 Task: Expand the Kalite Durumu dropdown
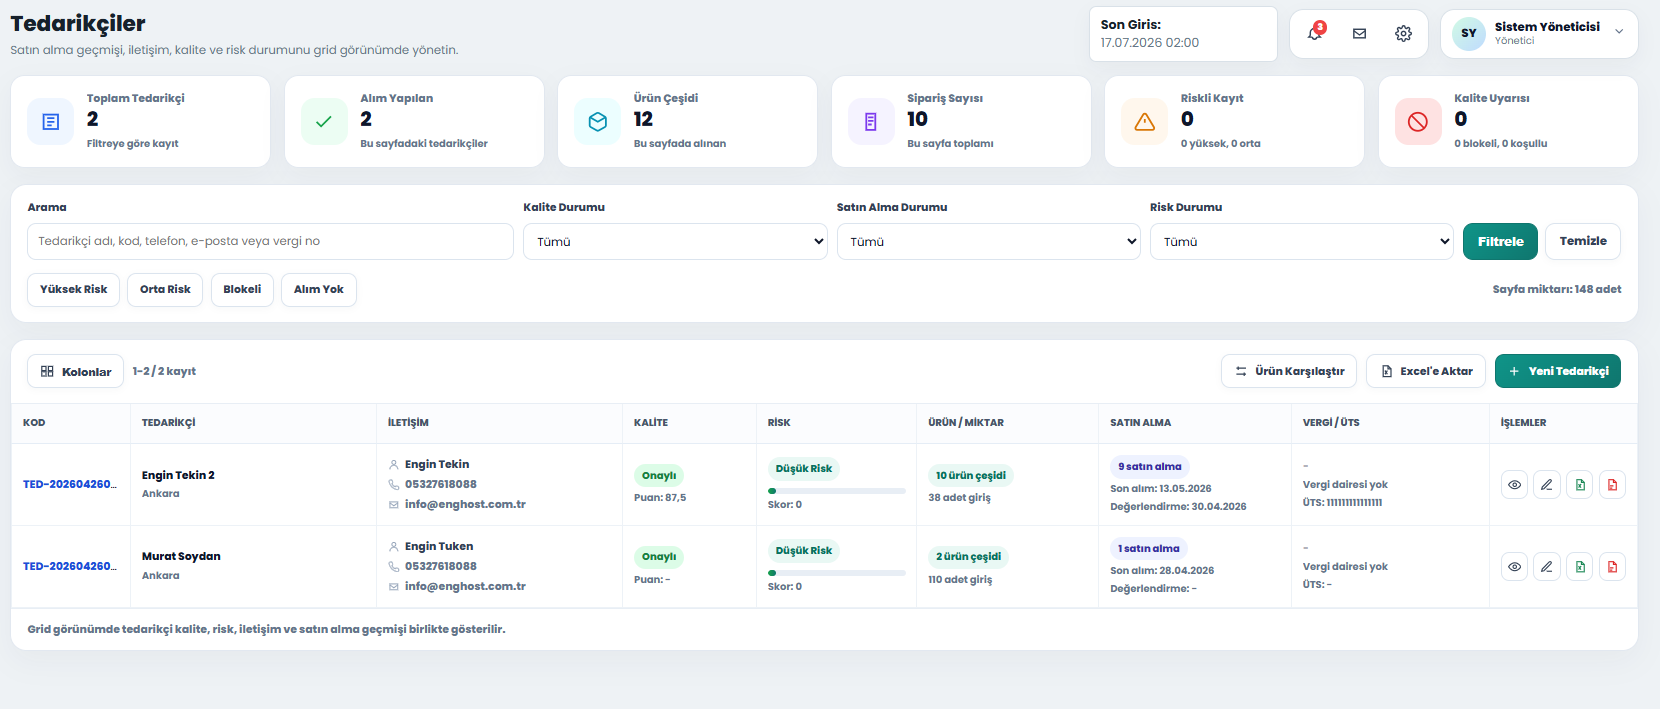(675, 241)
